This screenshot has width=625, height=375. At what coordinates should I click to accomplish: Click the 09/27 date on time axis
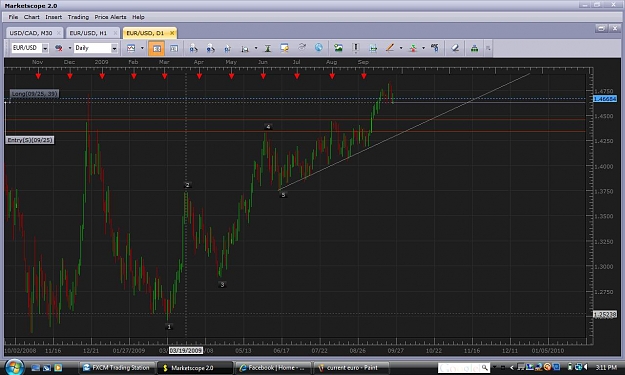(395, 351)
